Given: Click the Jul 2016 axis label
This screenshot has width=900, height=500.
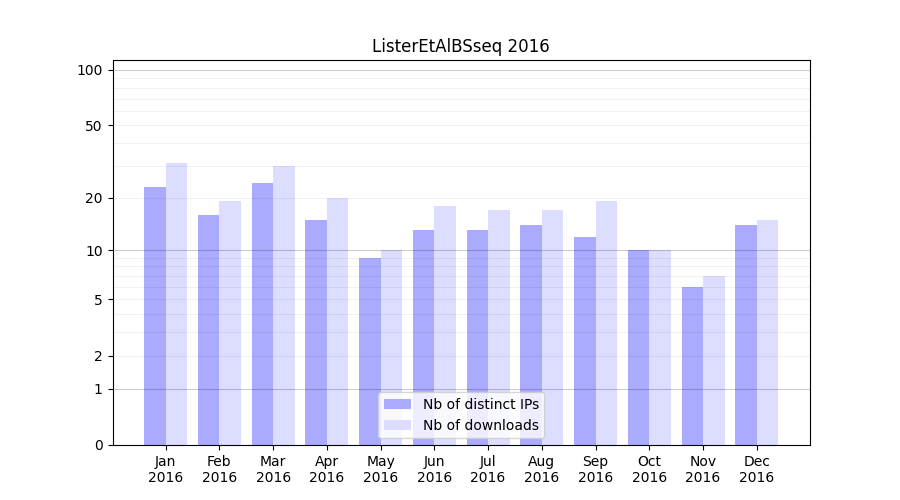Looking at the screenshot, I should click(488, 469).
